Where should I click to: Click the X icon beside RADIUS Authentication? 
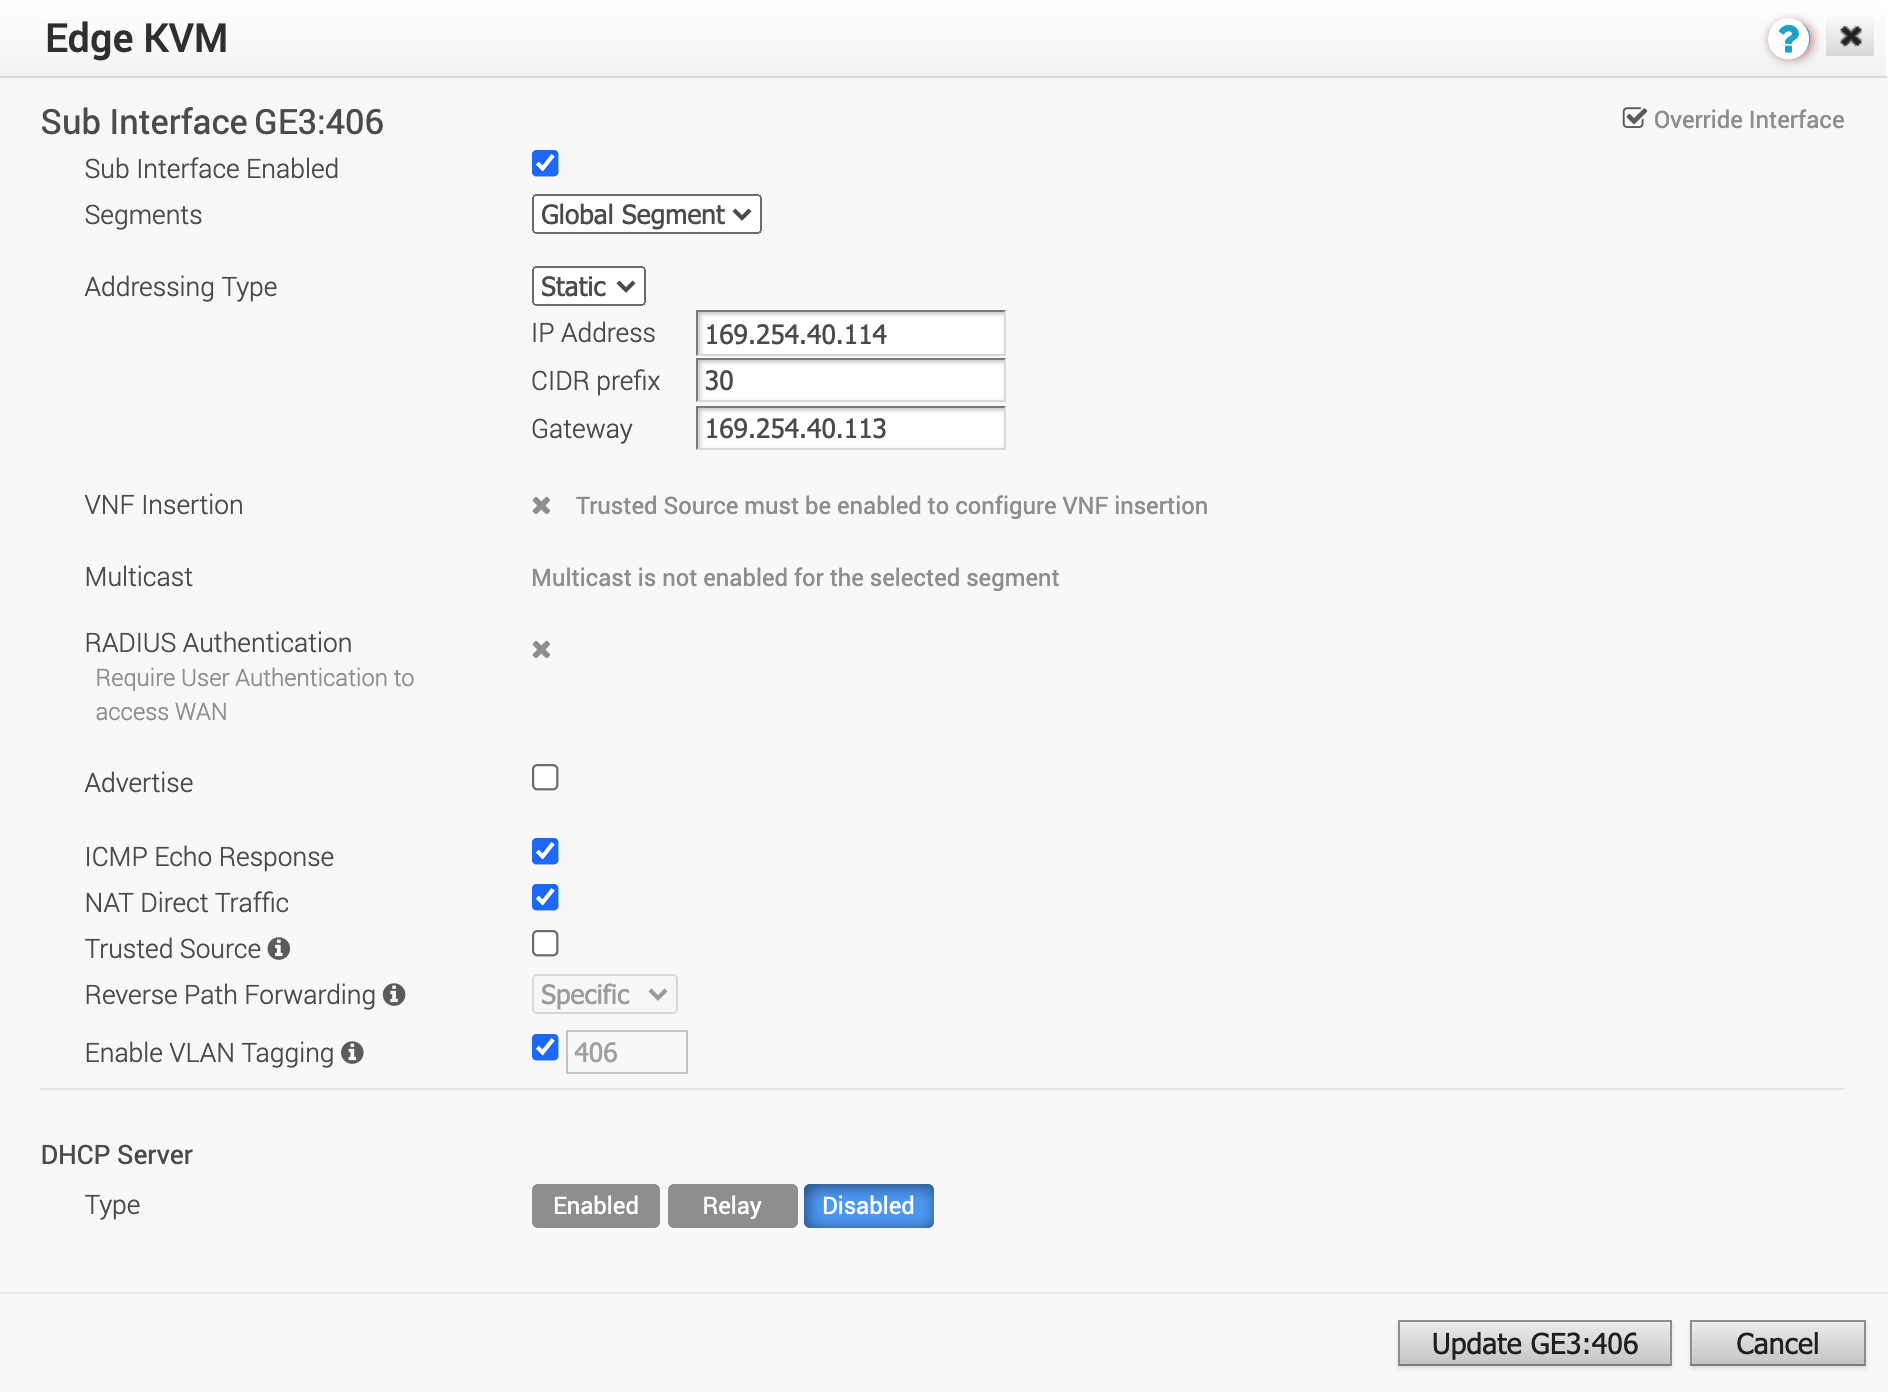coord(542,649)
